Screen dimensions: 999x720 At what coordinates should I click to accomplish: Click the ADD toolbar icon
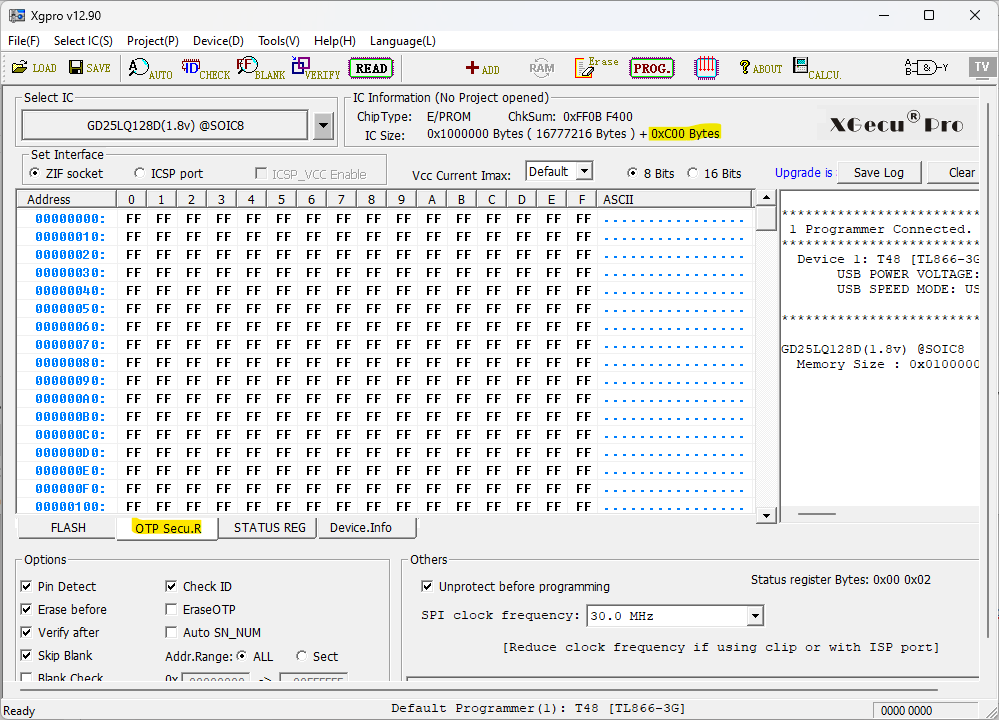pyautogui.click(x=483, y=68)
